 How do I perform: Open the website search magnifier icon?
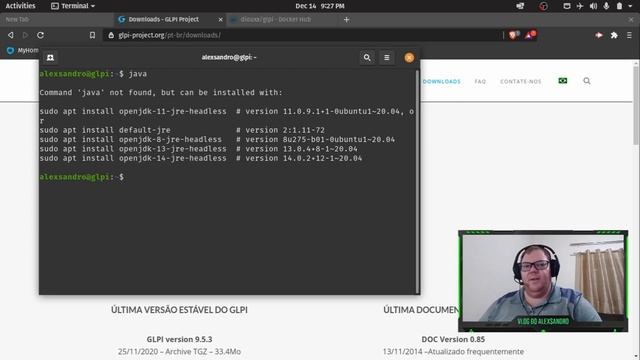(x=587, y=81)
